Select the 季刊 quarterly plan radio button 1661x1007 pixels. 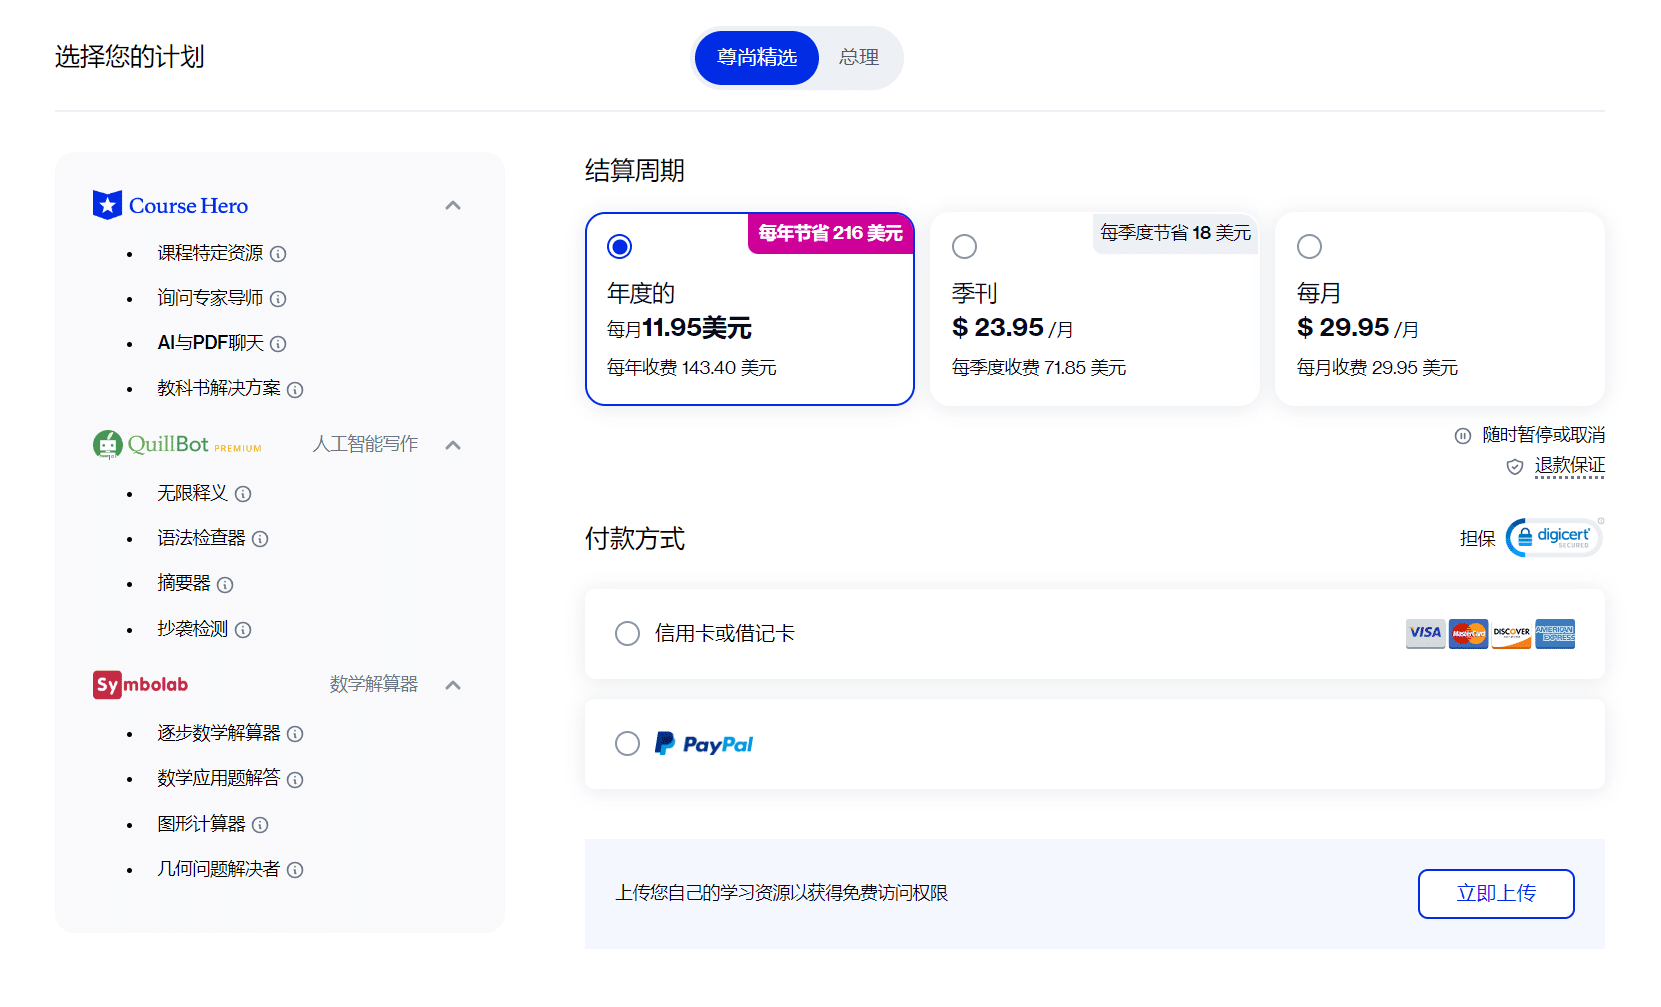point(964,245)
